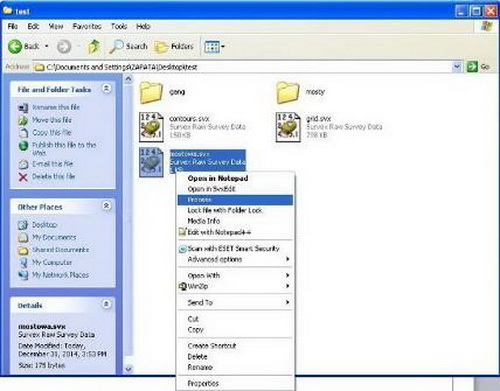The width and height of the screenshot is (500, 391).
Task: Choose Delete in context menu
Action: (x=235, y=356)
